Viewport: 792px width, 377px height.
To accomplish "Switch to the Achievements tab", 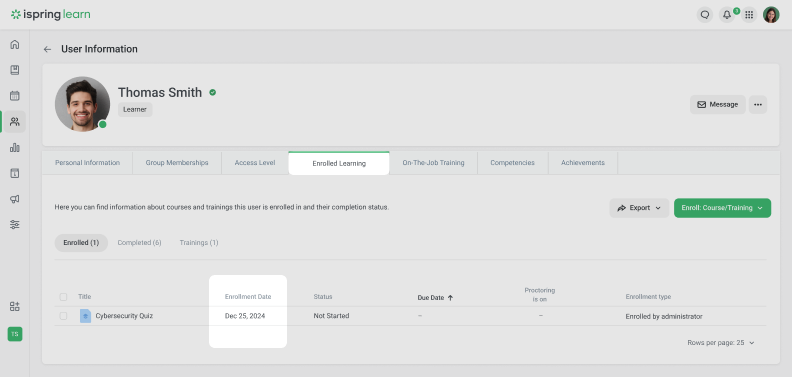I will coord(583,163).
